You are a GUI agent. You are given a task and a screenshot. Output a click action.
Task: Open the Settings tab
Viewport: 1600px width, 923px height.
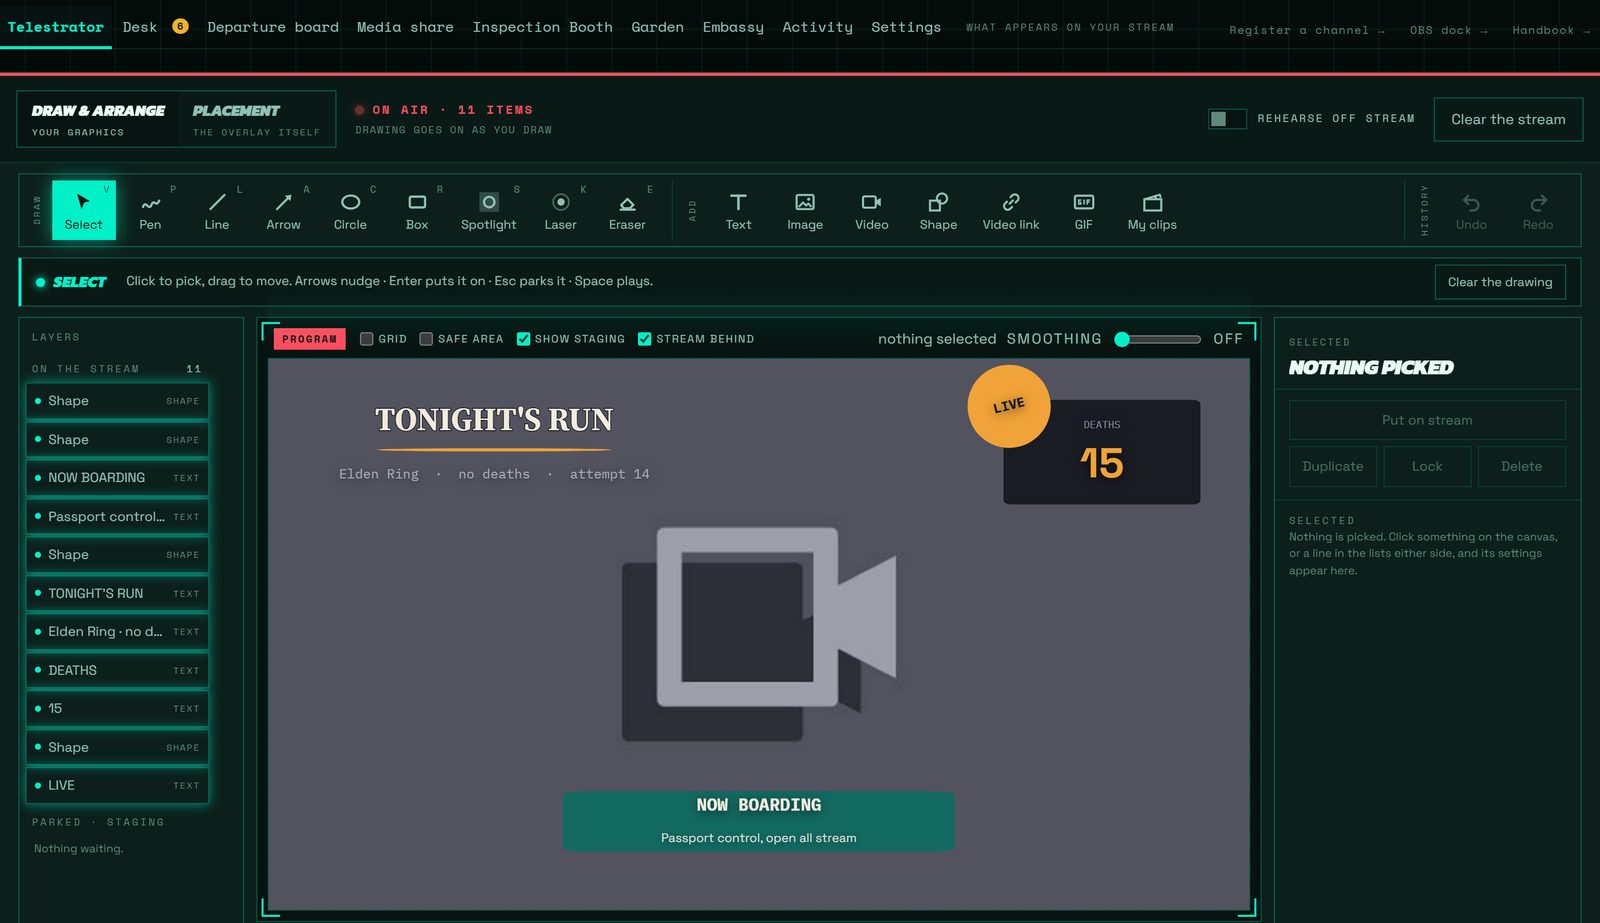(x=906, y=27)
